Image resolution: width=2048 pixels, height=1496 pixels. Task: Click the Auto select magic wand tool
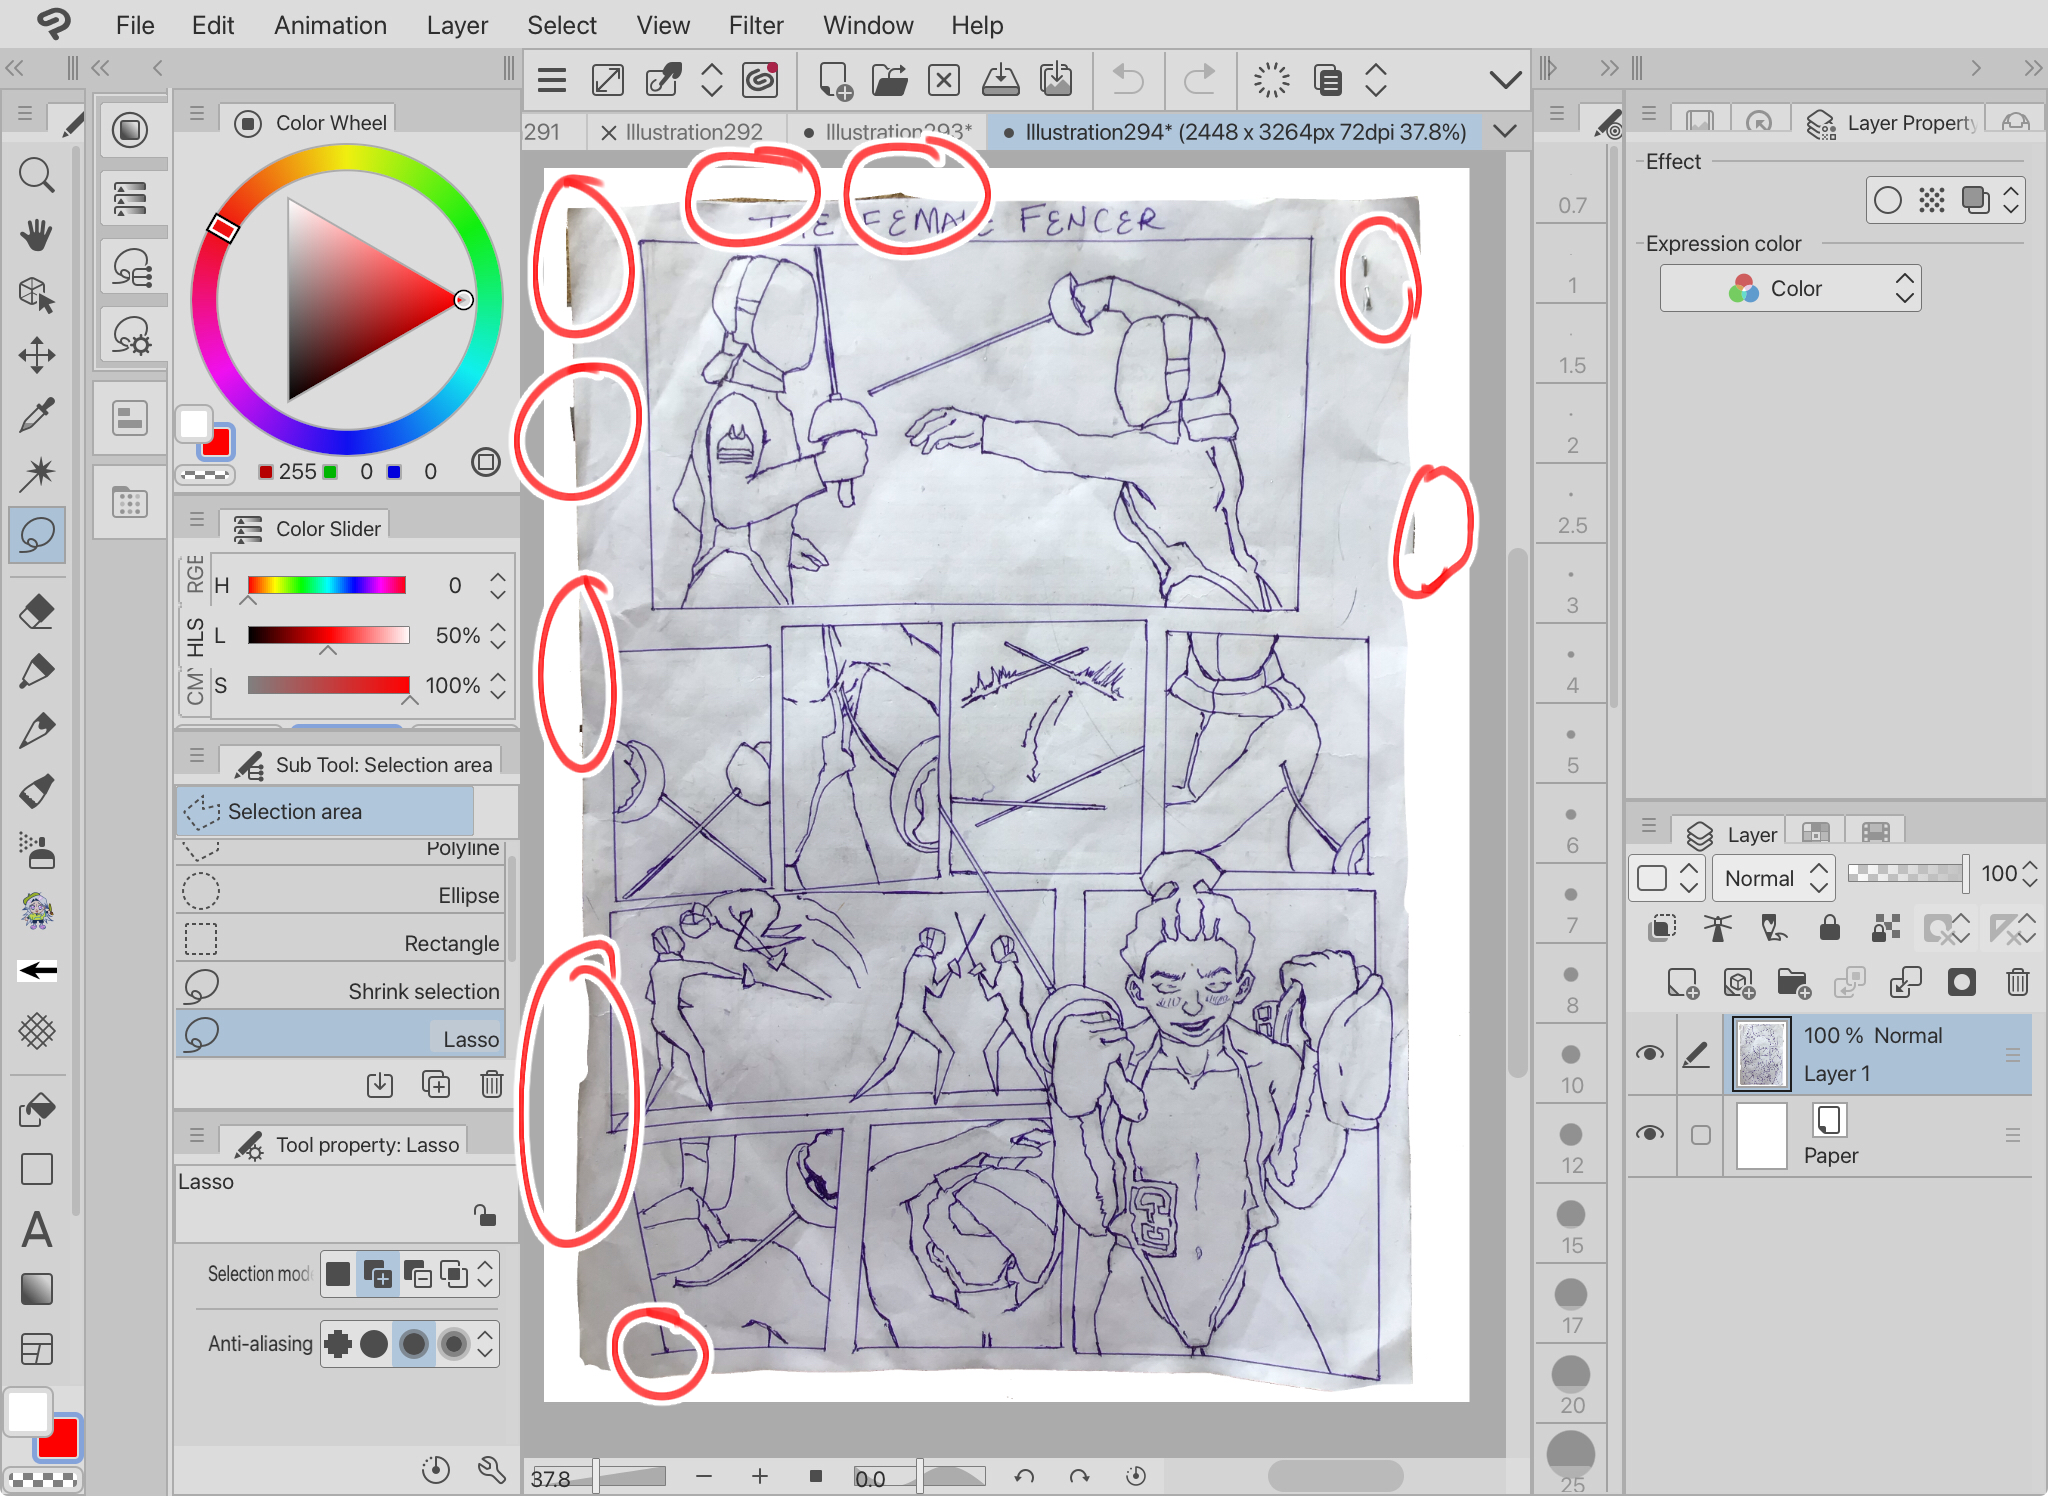[36, 473]
